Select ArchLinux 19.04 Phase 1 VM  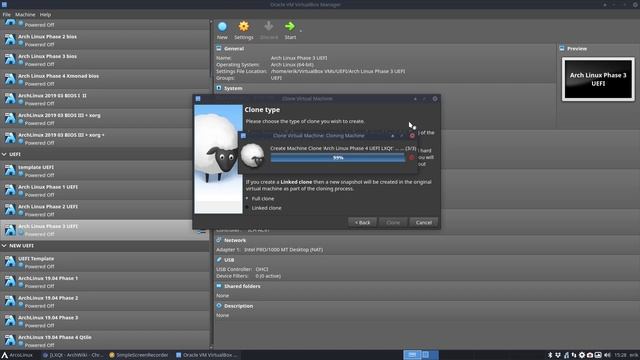[x=104, y=282]
